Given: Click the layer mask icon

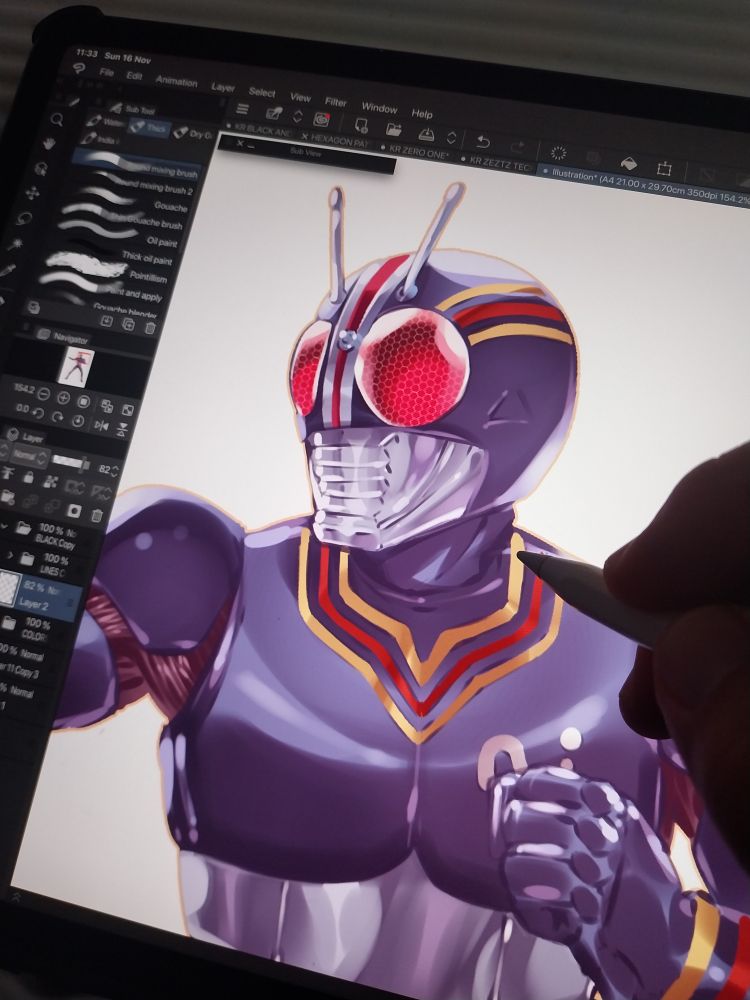Looking at the screenshot, I should [x=75, y=510].
